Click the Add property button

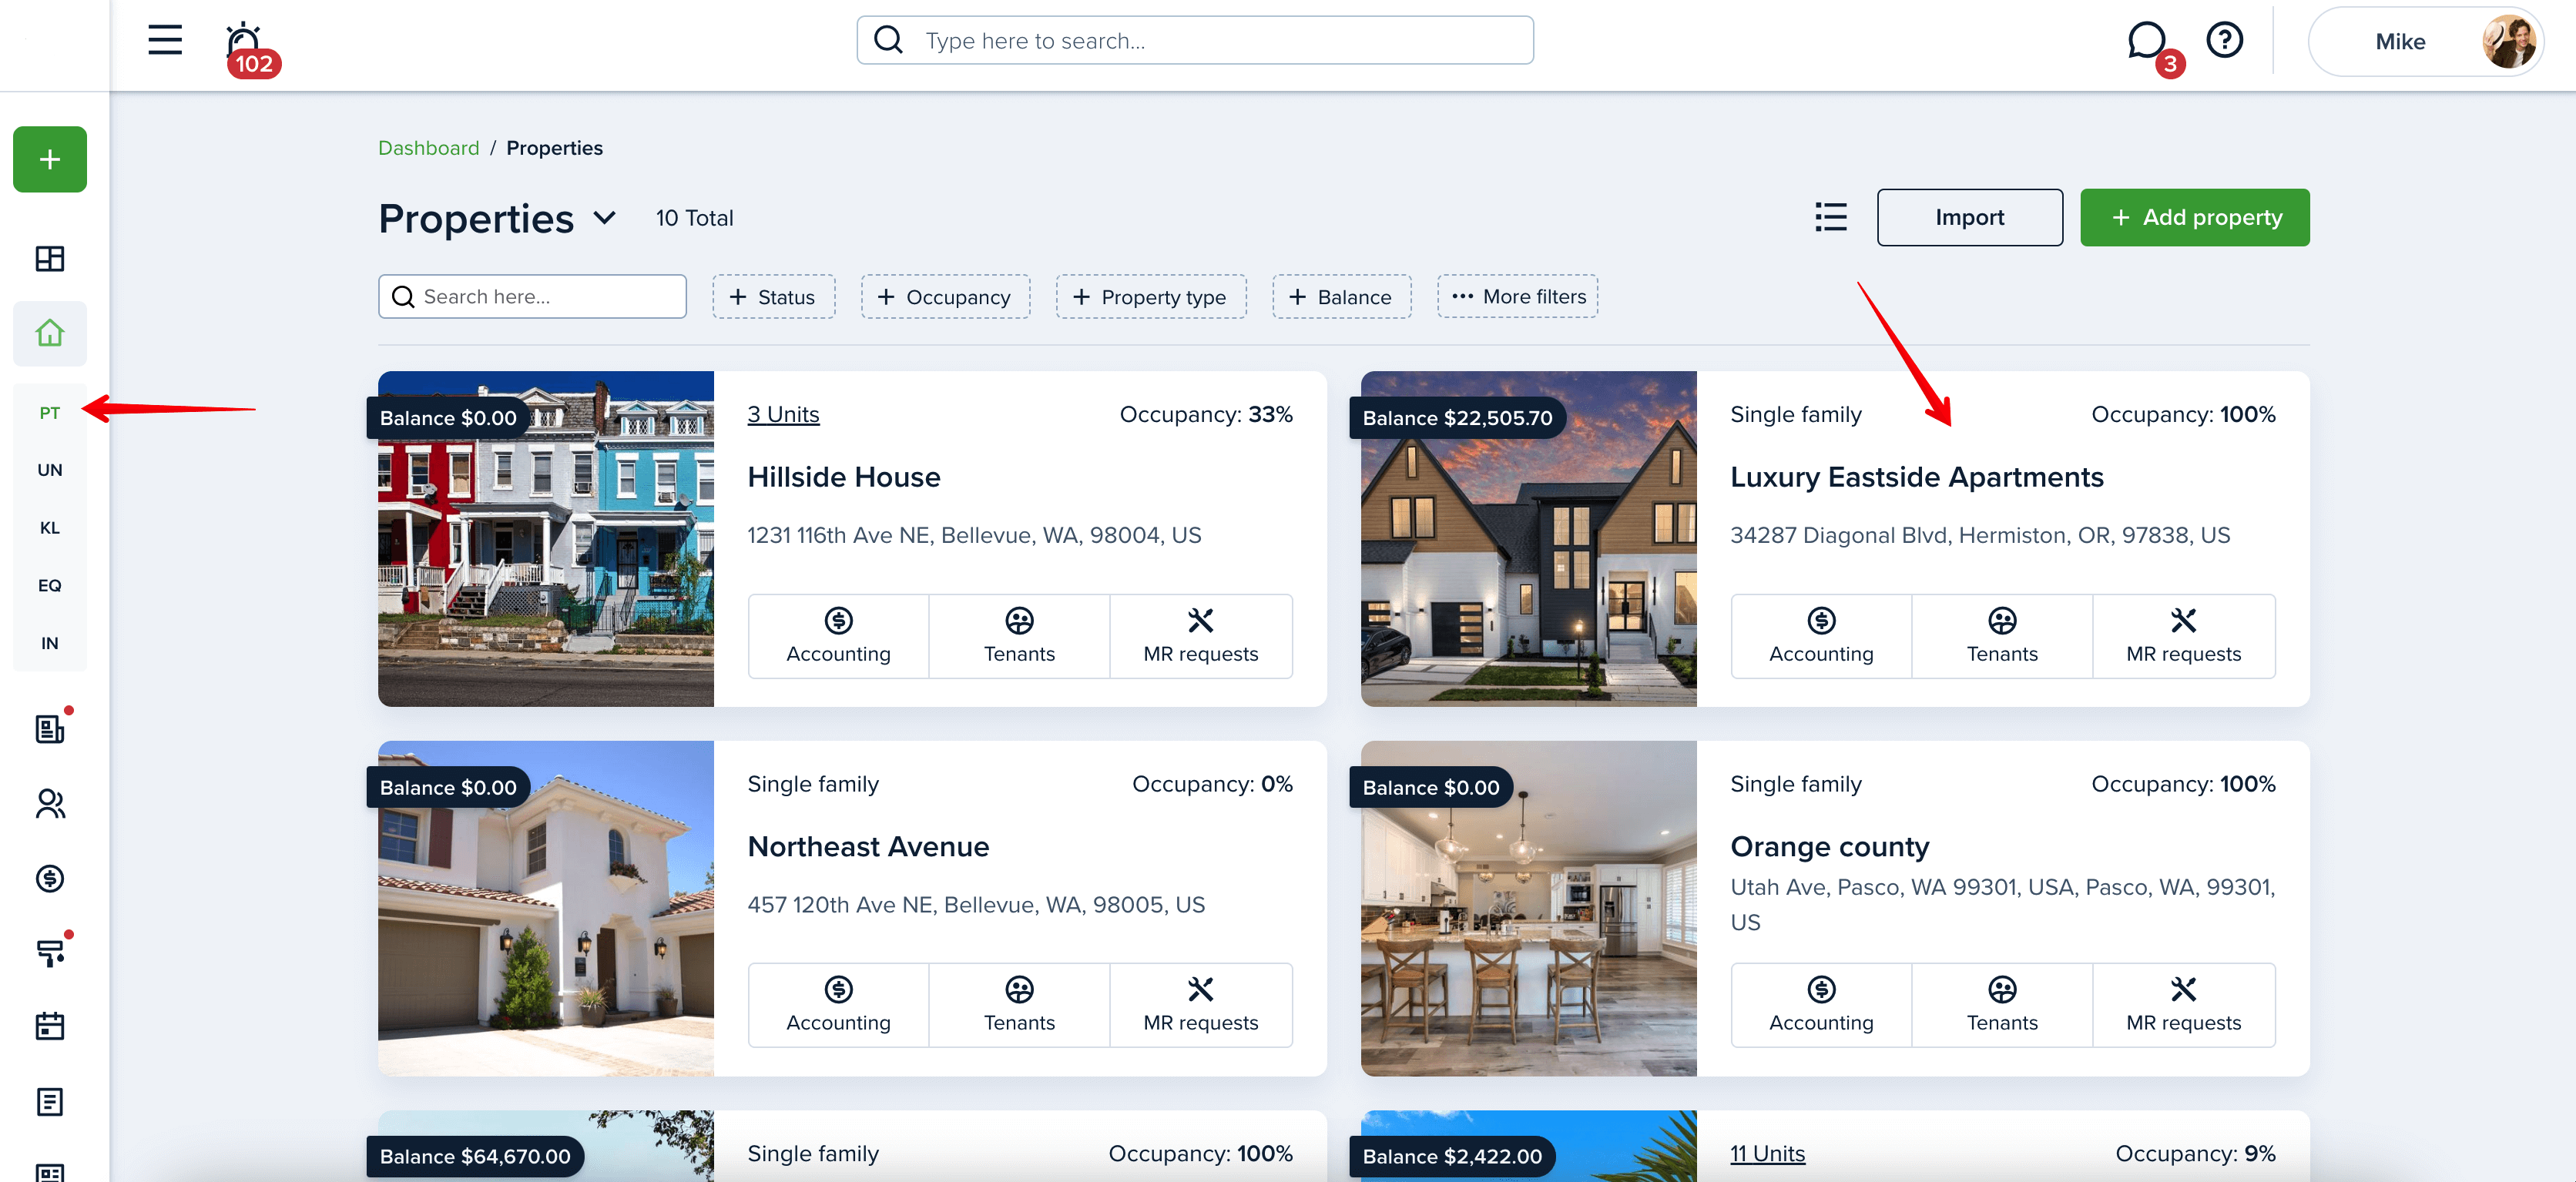(x=2195, y=217)
